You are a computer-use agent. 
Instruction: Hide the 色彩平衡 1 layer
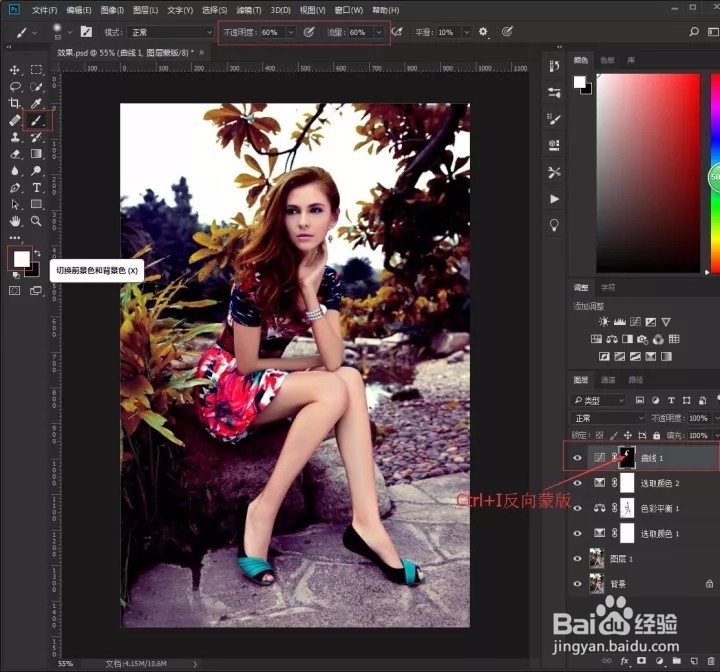point(577,508)
